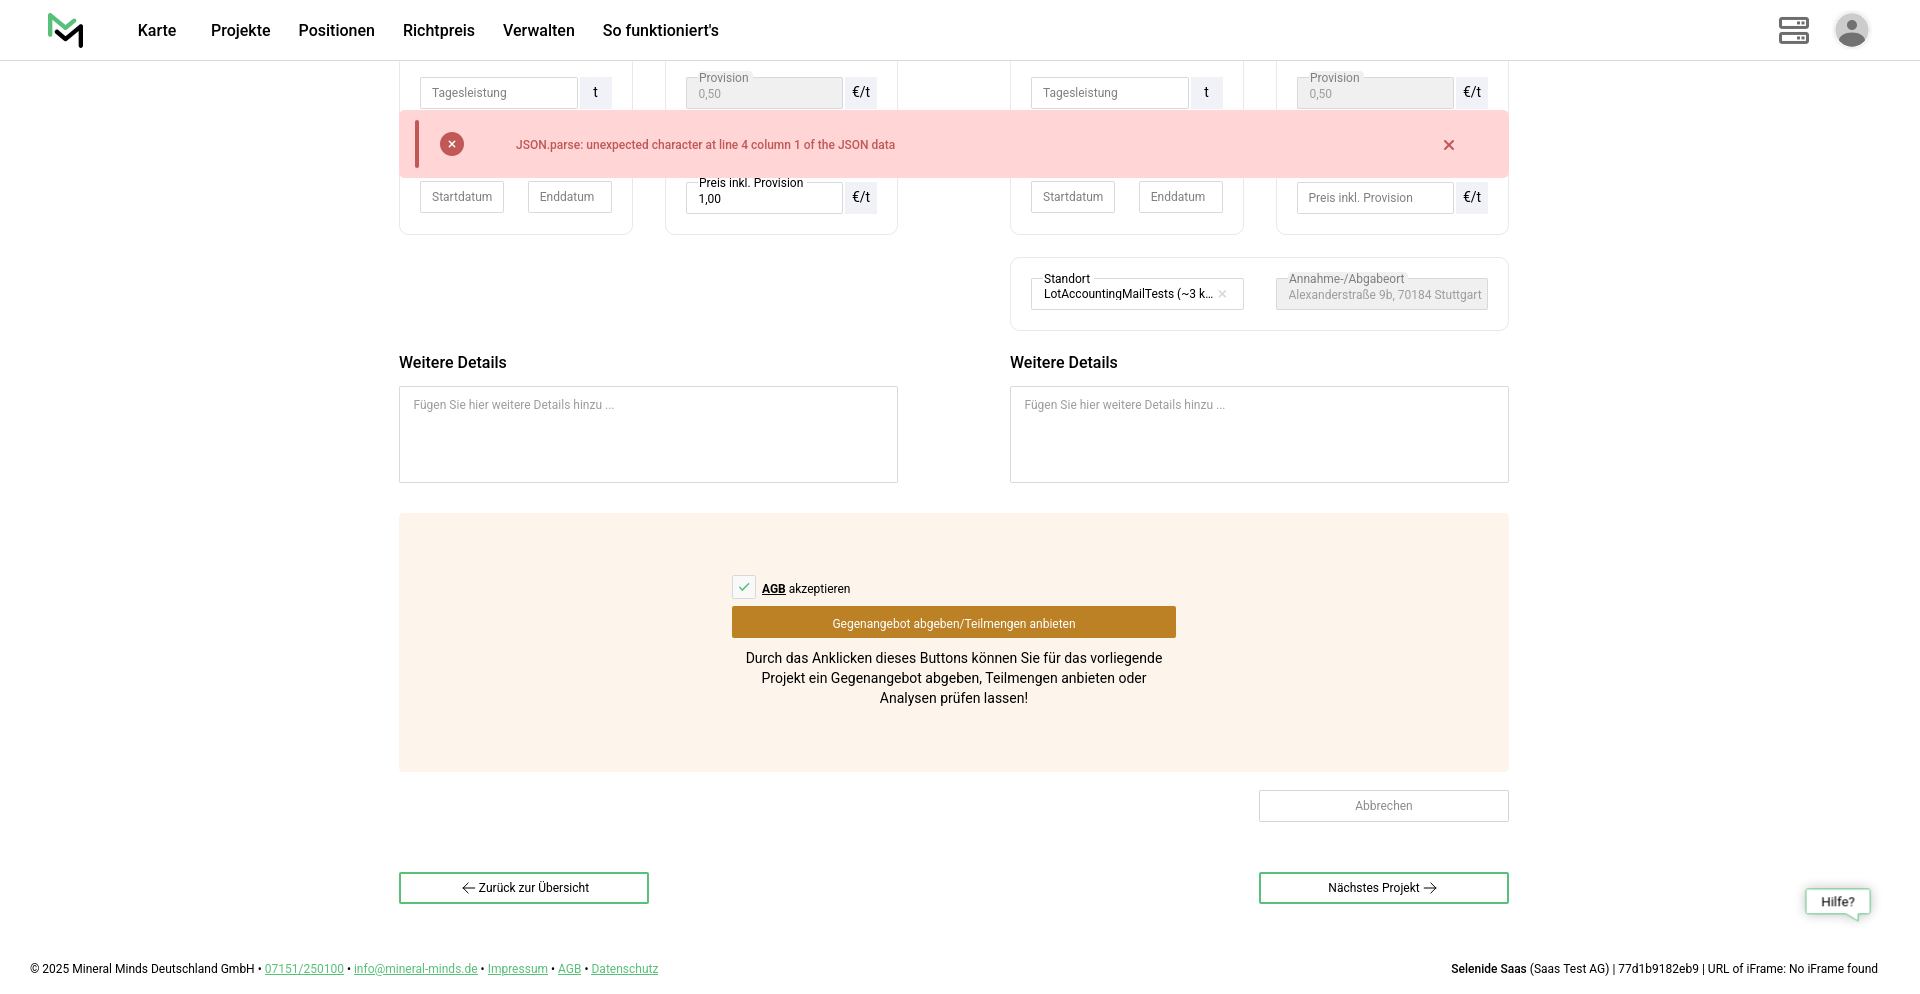Image resolution: width=1920 pixels, height=994 pixels.
Task: Open the right Enddatum date picker
Action: pyautogui.click(x=1179, y=197)
